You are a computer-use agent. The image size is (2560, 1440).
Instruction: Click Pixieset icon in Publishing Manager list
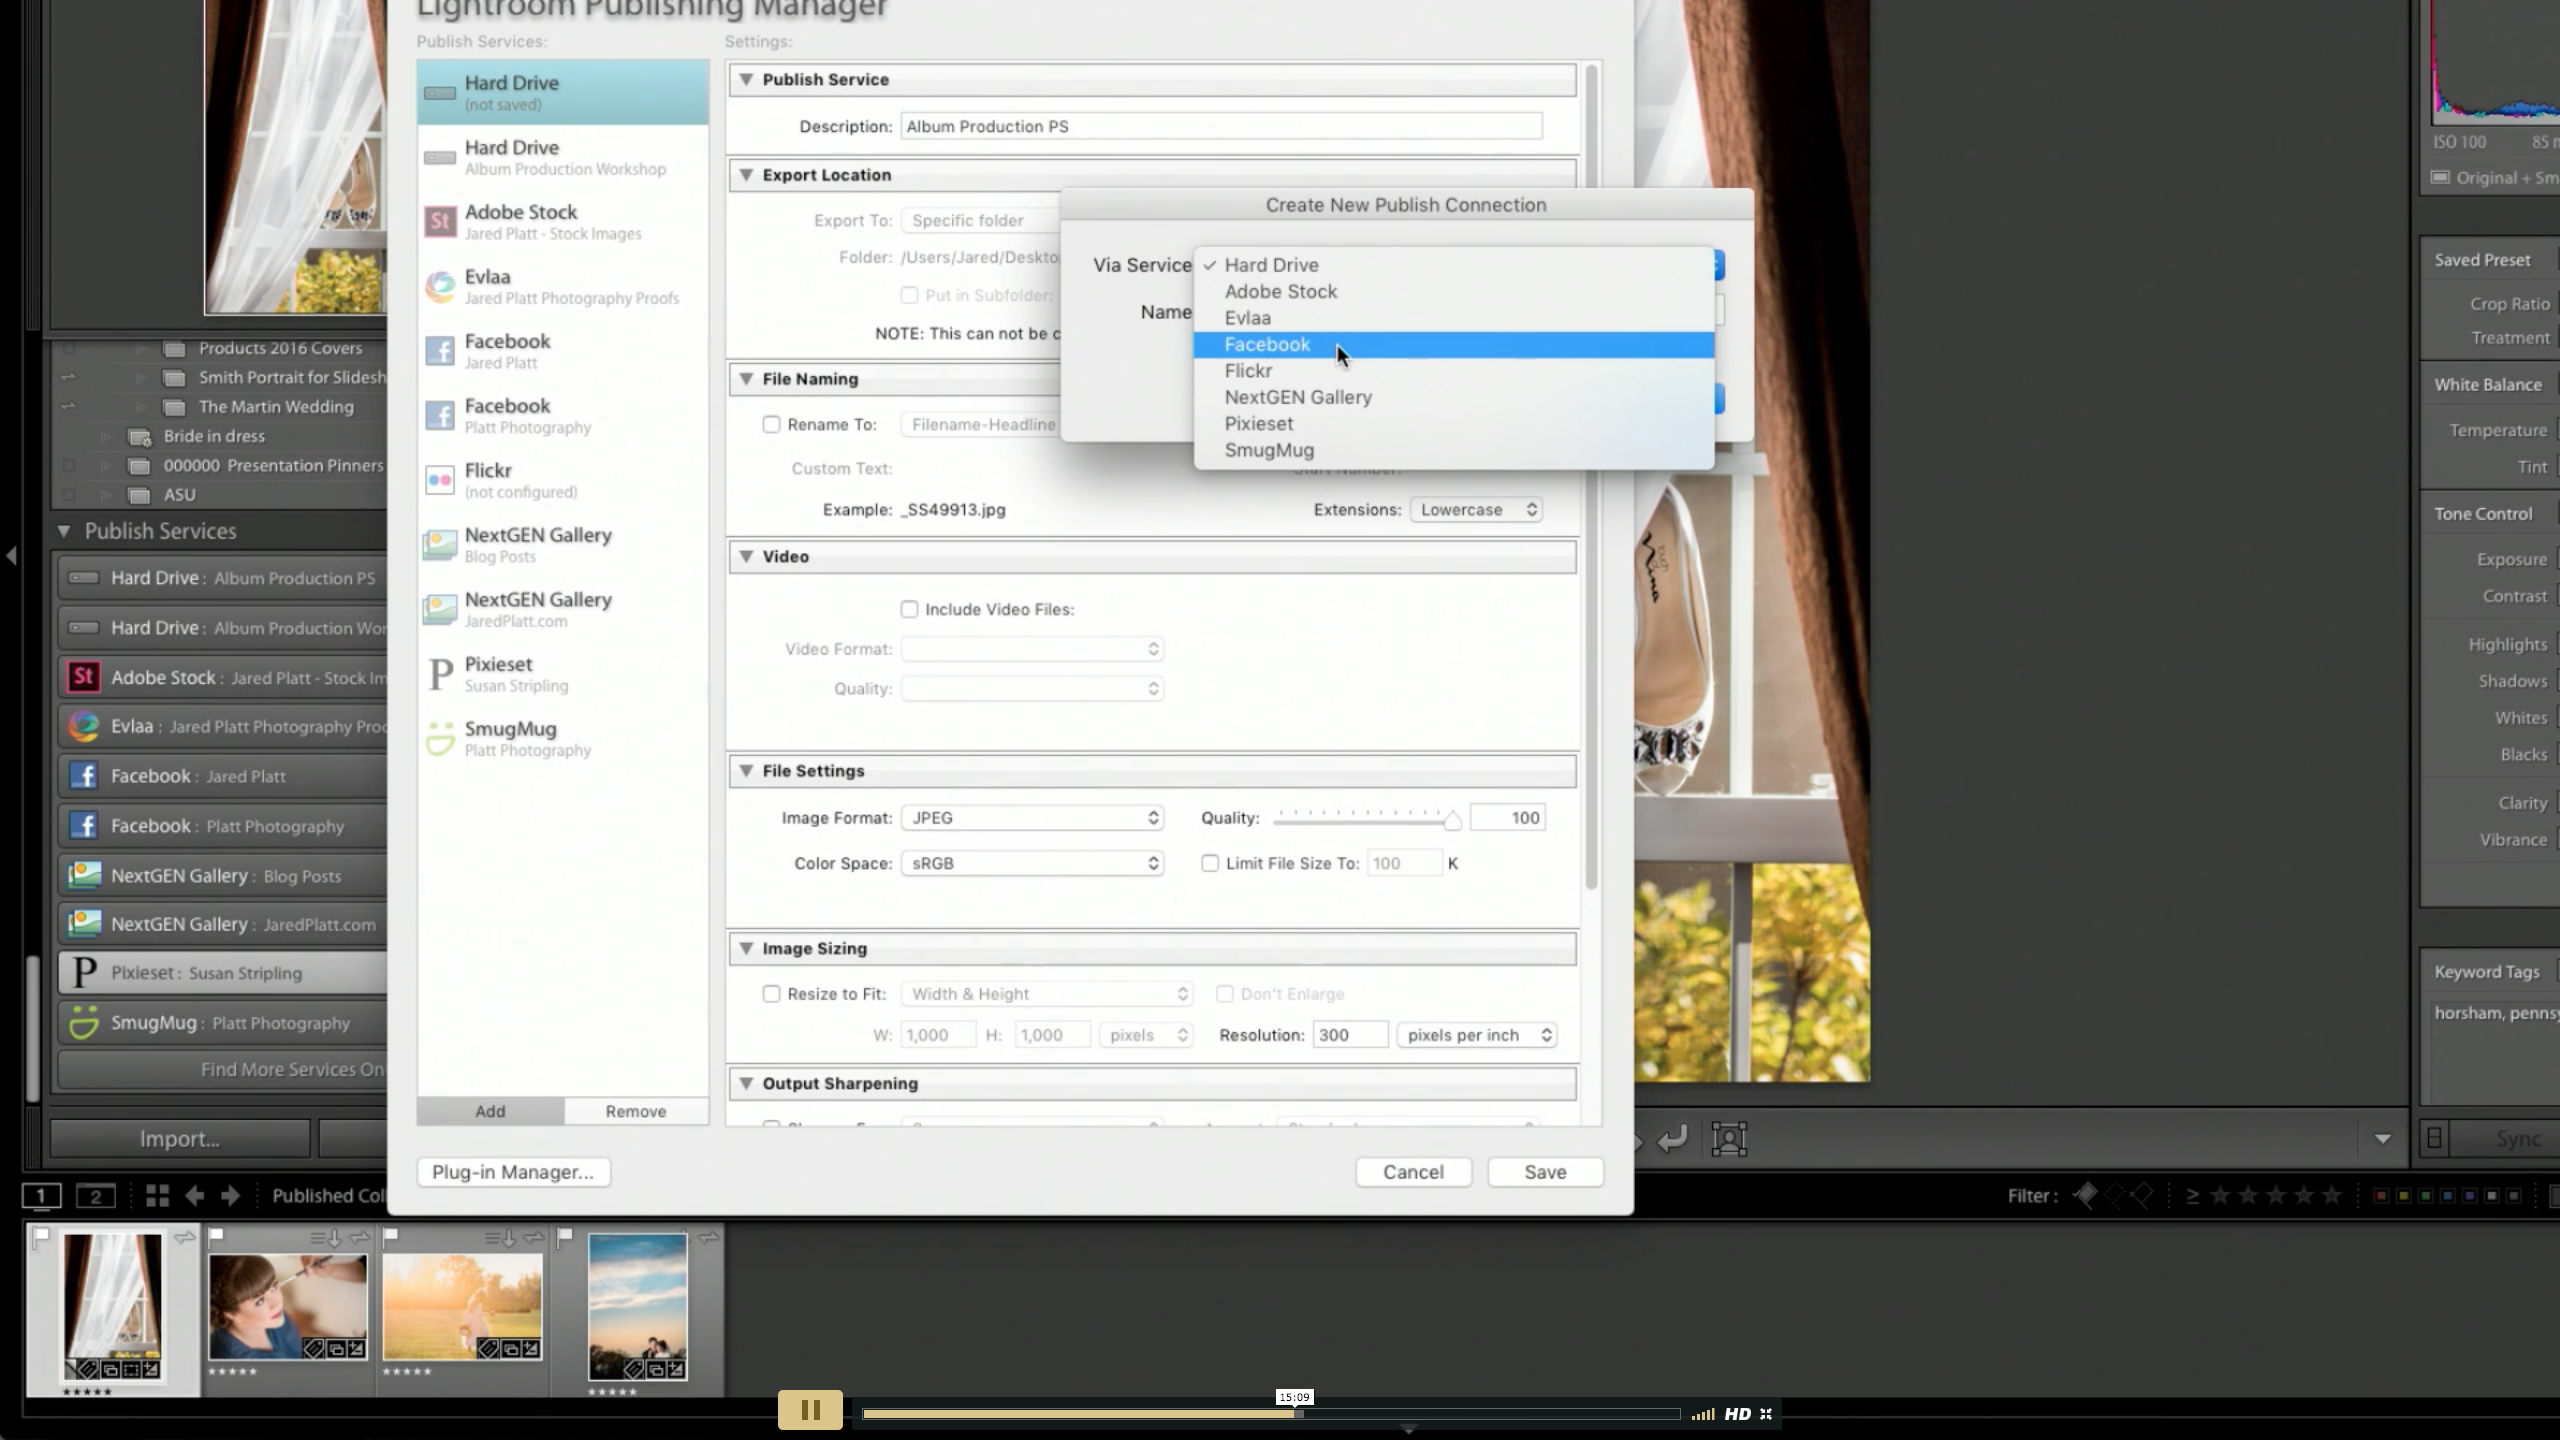[x=440, y=674]
